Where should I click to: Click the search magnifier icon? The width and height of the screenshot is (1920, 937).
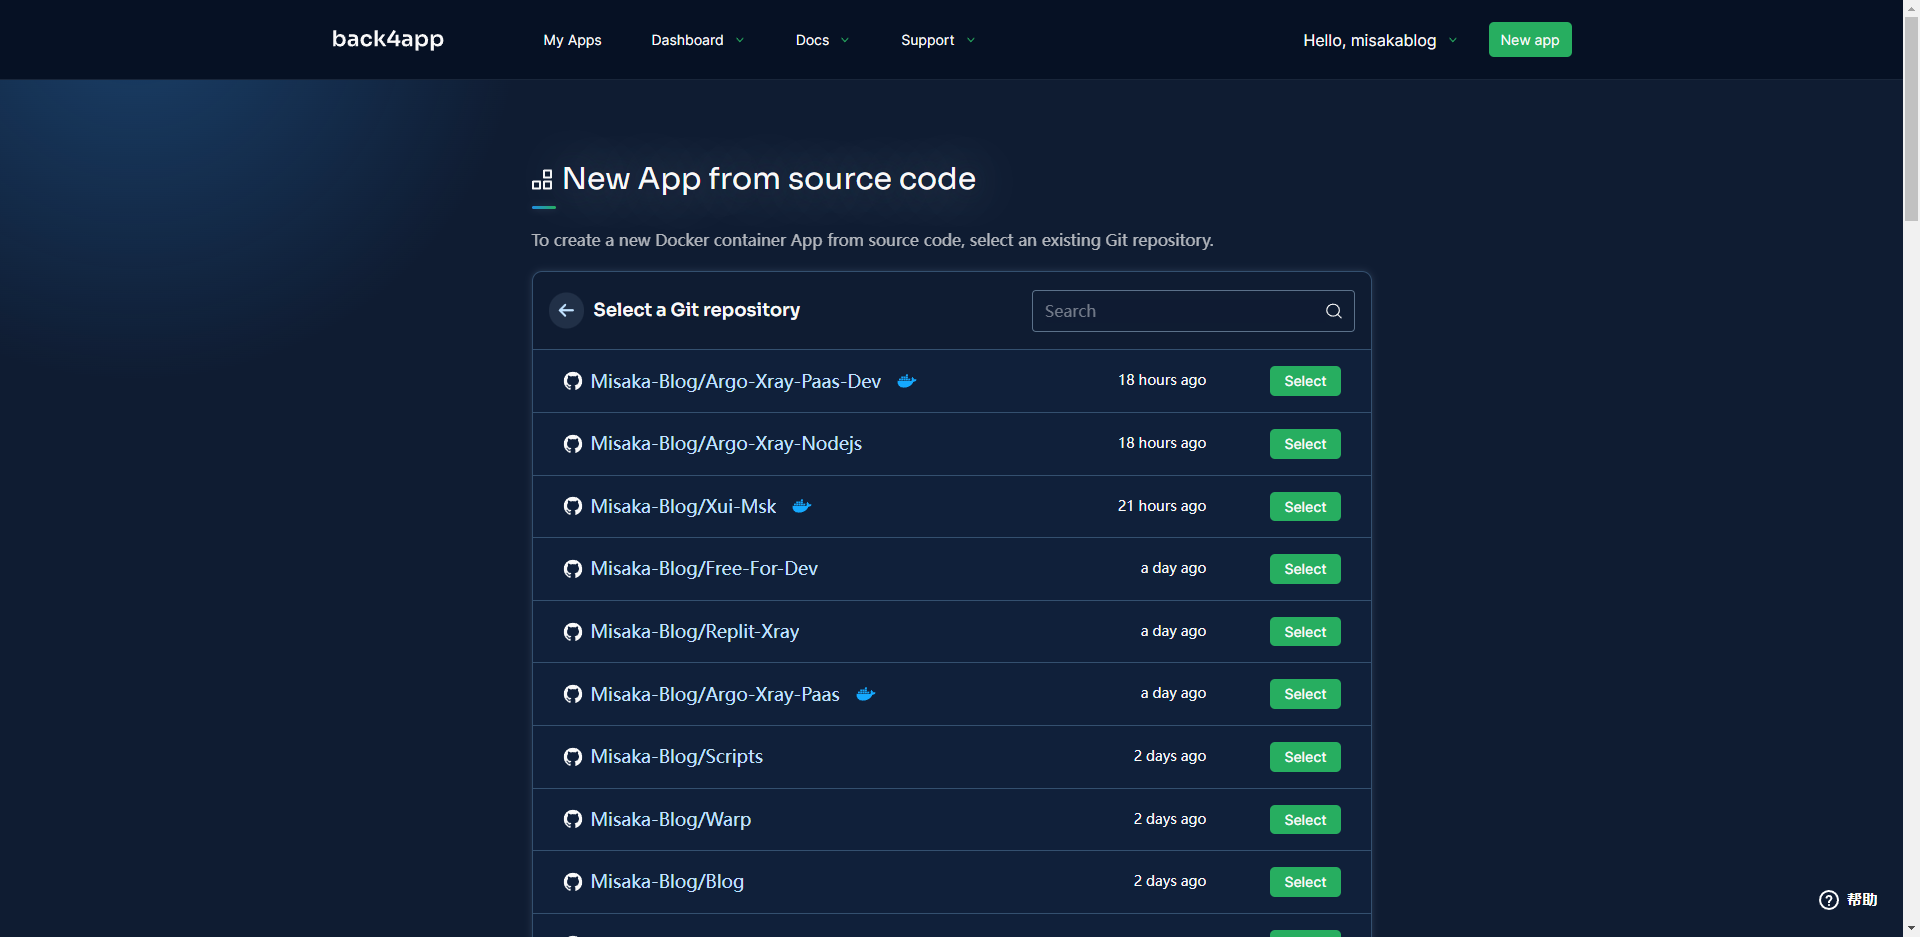pos(1333,311)
